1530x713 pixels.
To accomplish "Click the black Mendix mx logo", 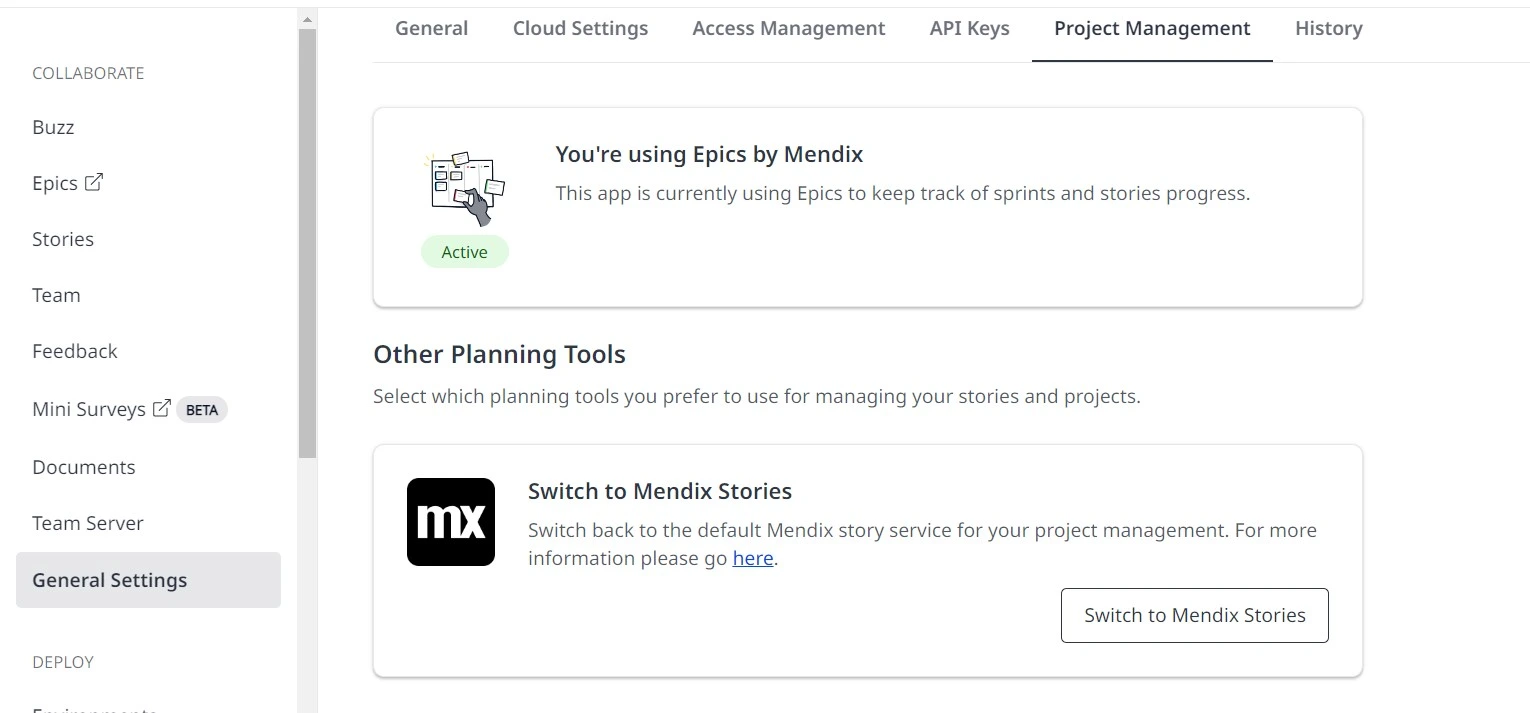I will (451, 522).
